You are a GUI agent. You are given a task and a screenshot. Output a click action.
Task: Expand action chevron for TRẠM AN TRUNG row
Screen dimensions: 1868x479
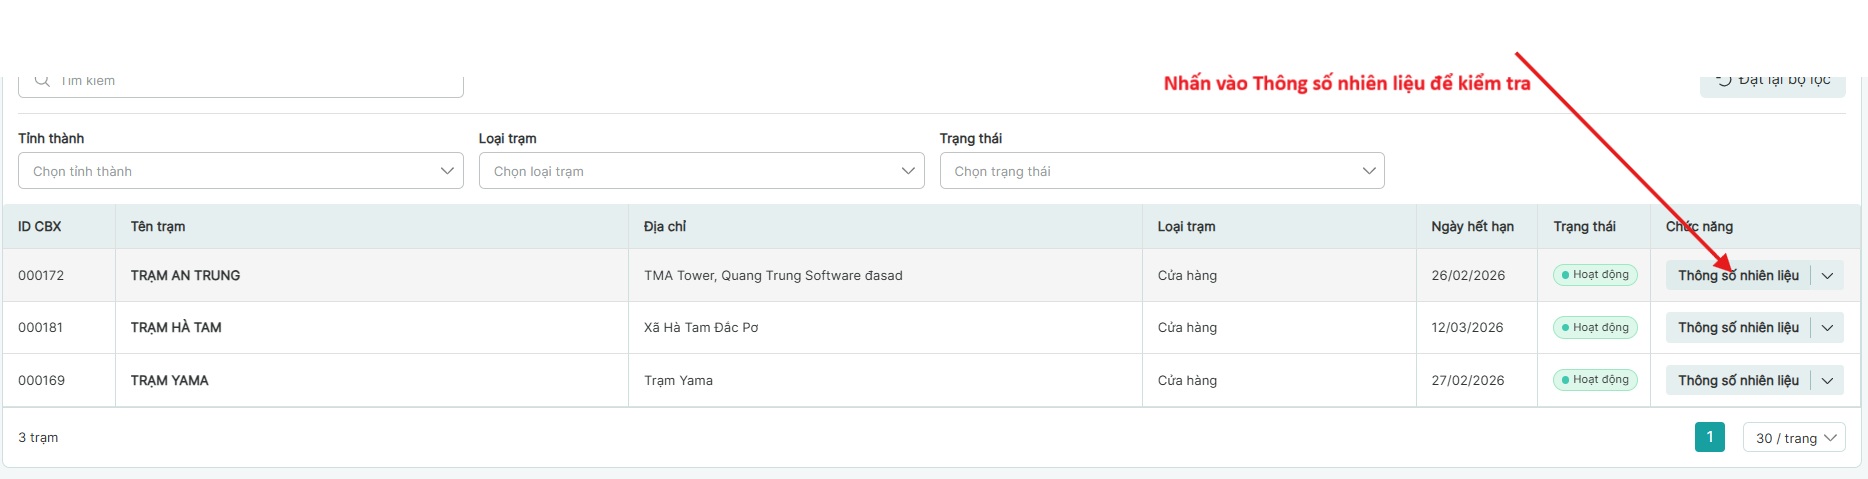tap(1828, 276)
